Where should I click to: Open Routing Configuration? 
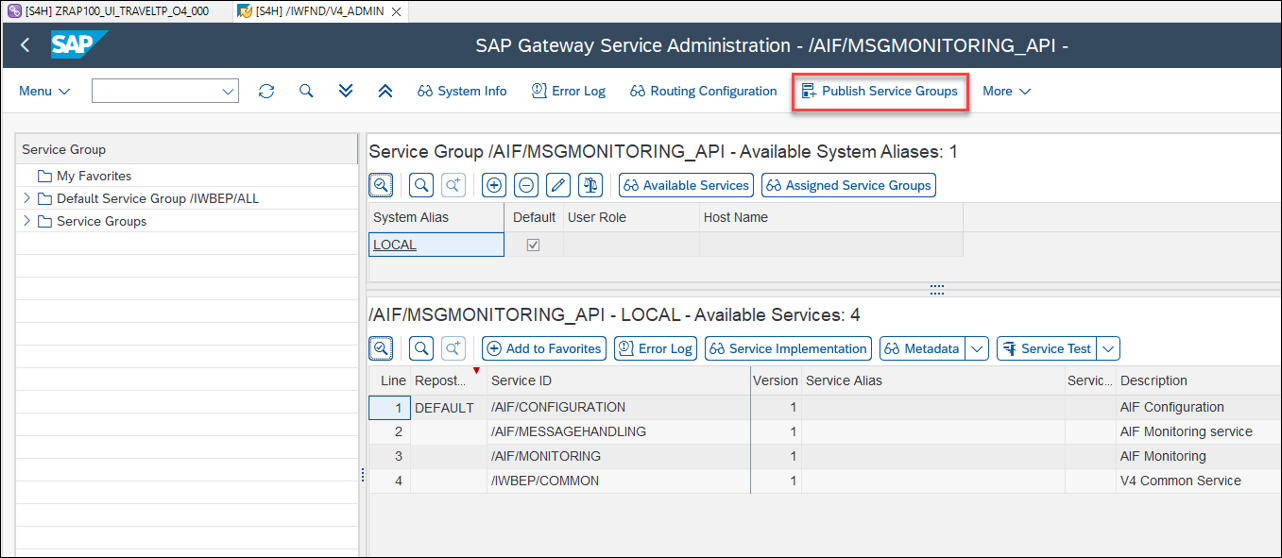(x=703, y=91)
